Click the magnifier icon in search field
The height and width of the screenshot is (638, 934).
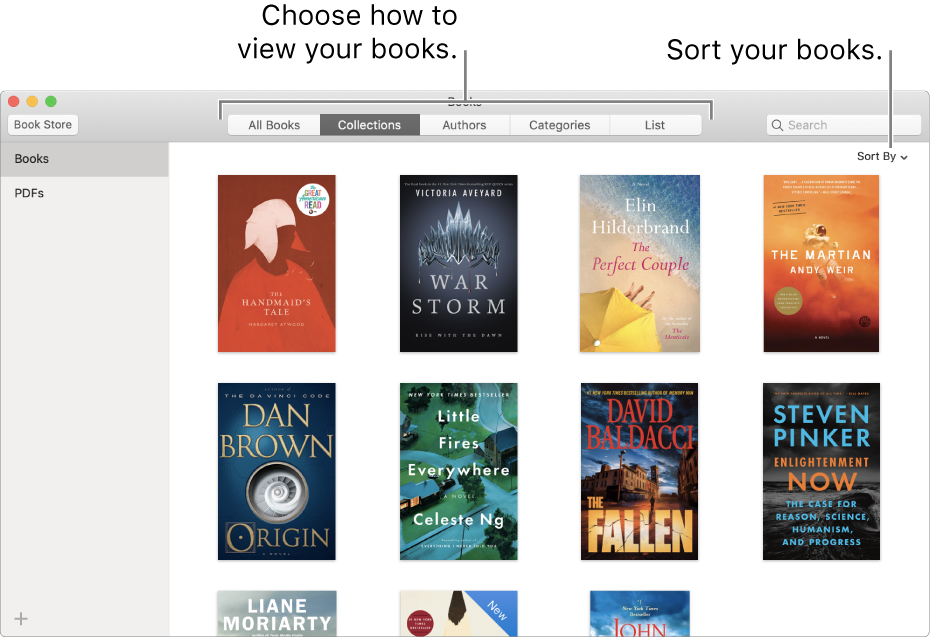(777, 125)
